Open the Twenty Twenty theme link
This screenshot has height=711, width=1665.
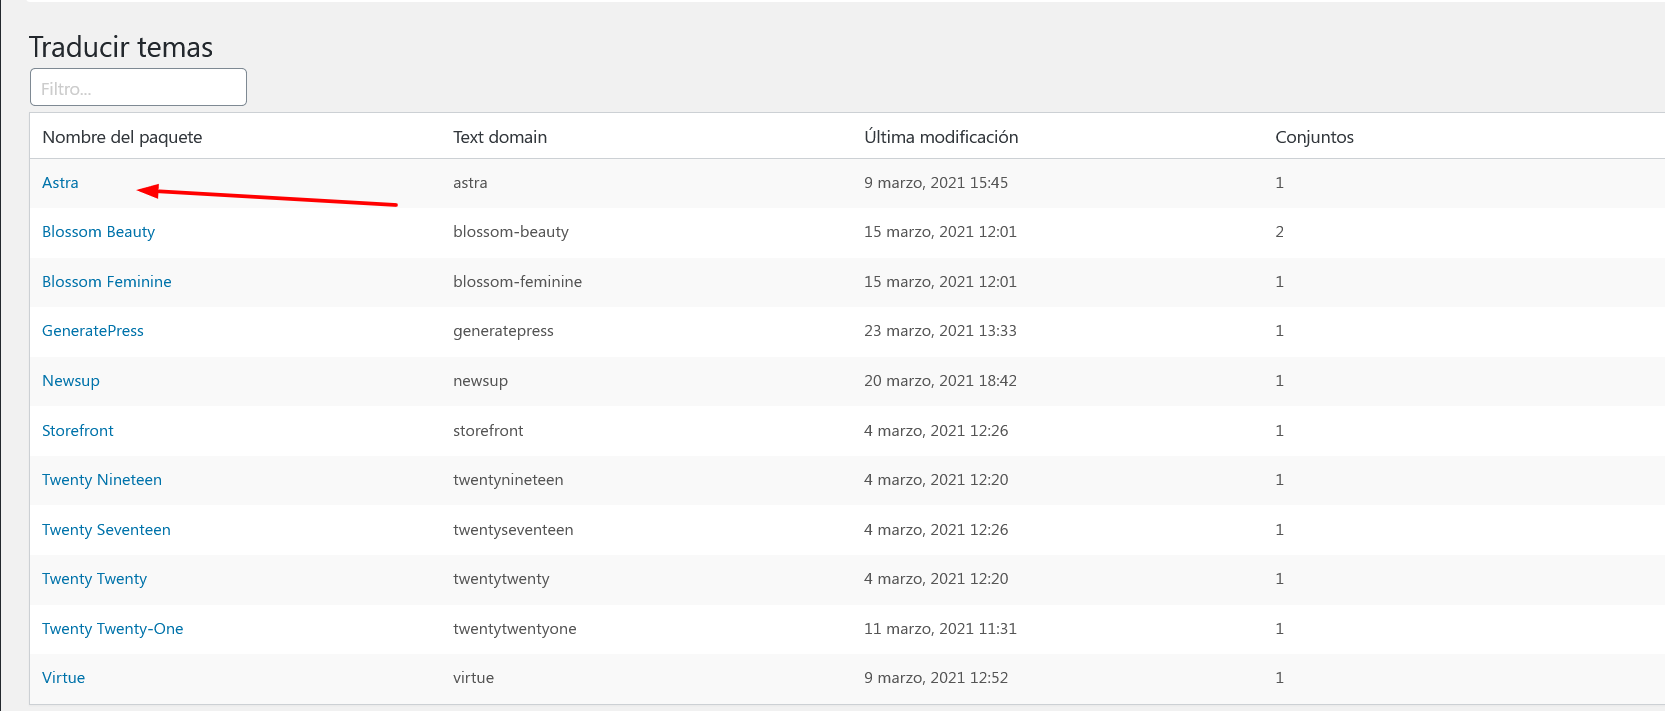click(94, 579)
